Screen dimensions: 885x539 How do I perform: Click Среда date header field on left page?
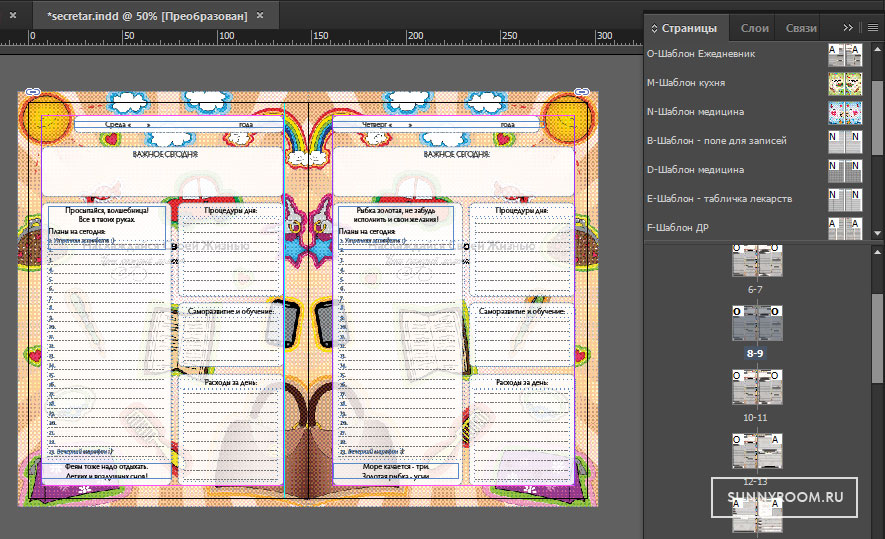(178, 124)
